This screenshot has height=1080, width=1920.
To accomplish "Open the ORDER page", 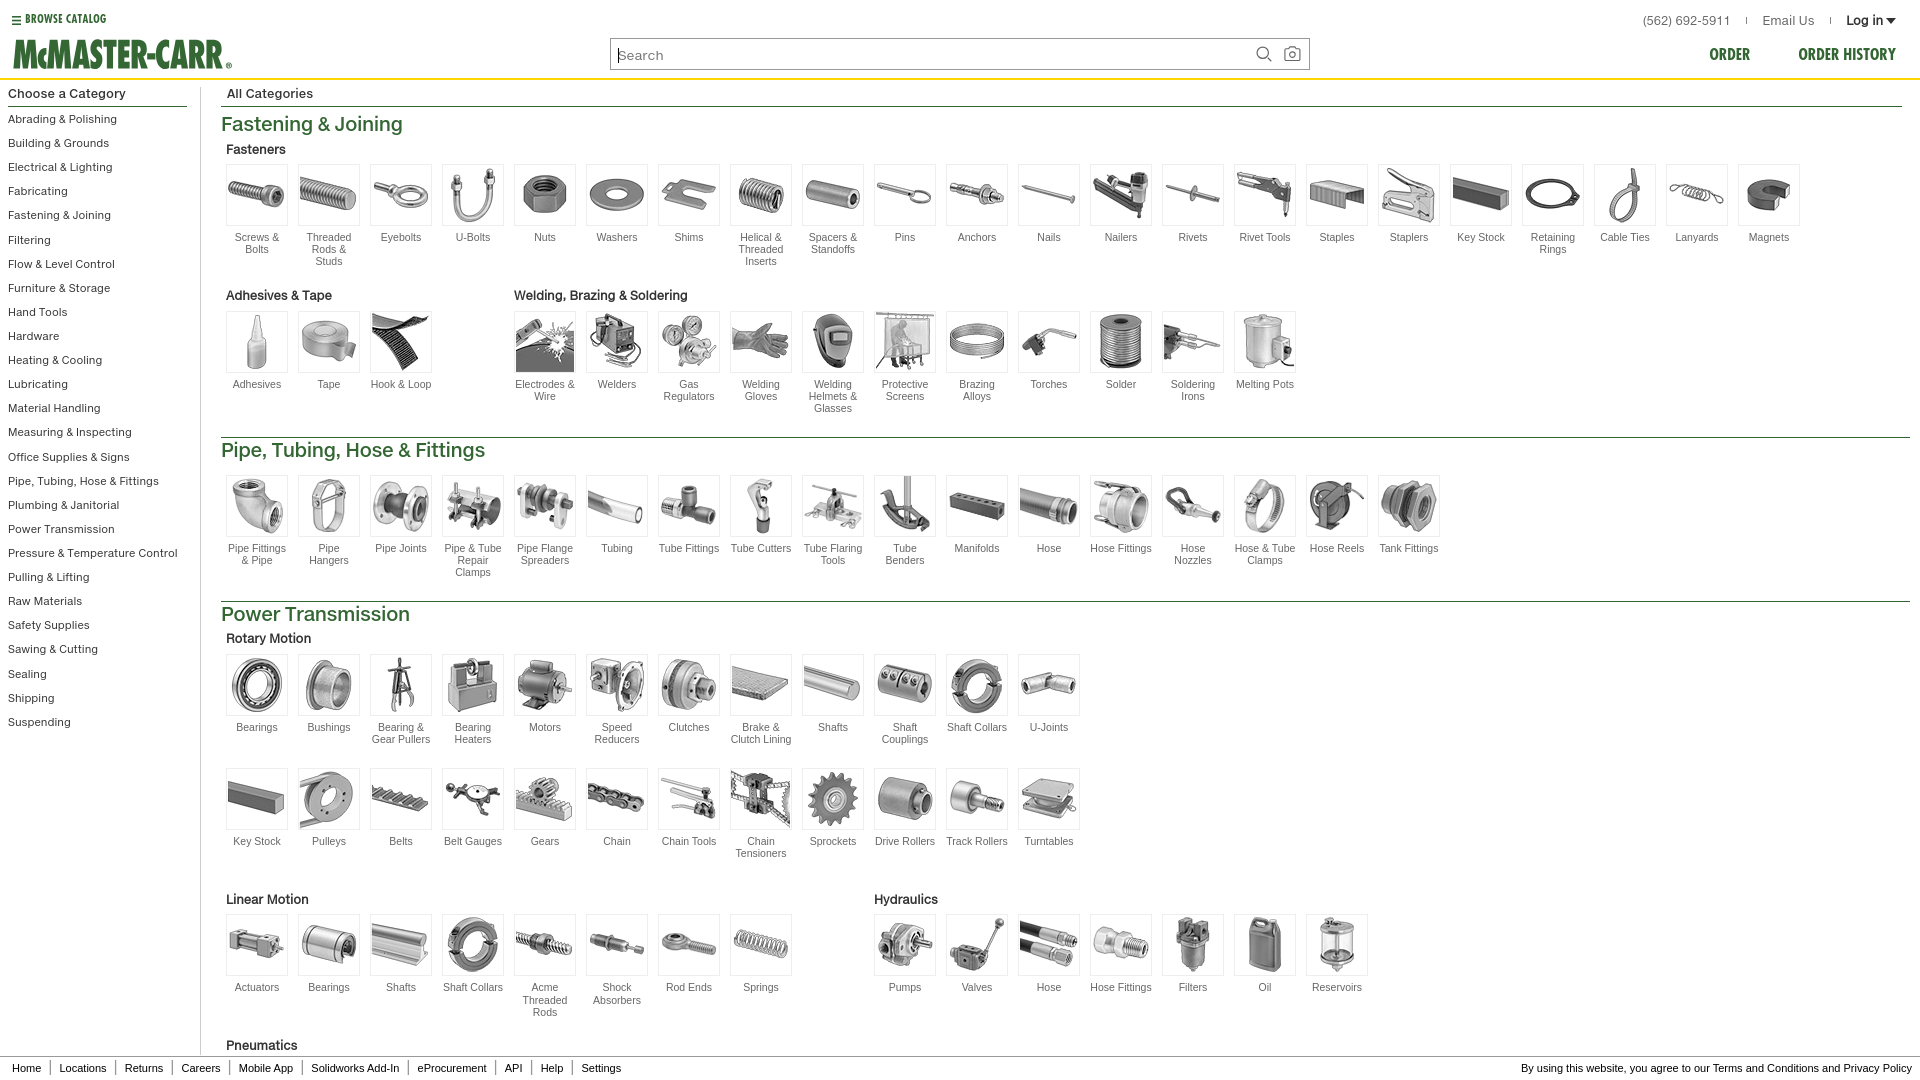I will tap(1729, 54).
